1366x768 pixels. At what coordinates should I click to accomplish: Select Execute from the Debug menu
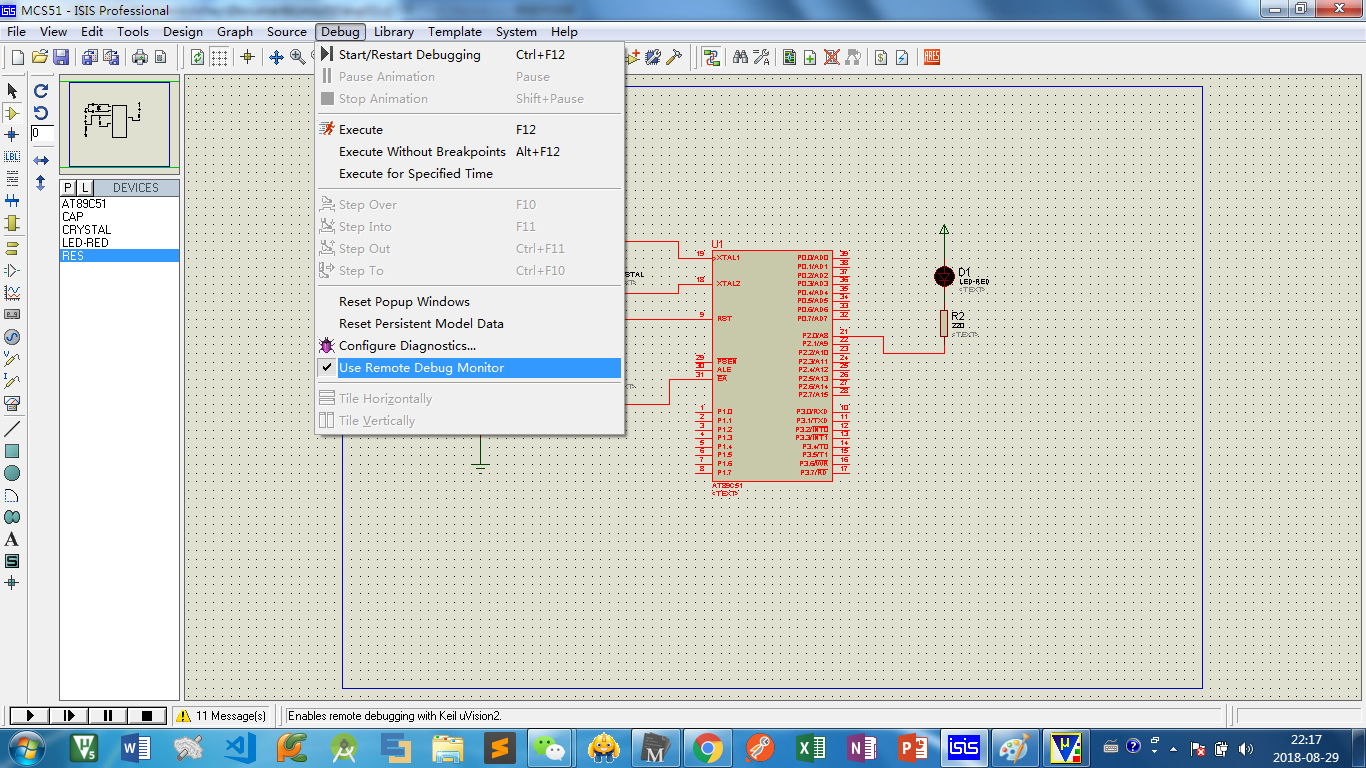pos(468,130)
